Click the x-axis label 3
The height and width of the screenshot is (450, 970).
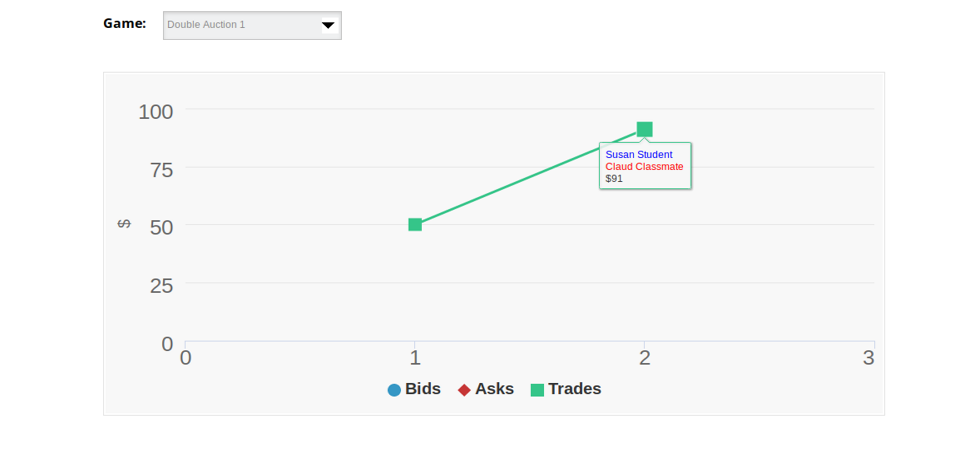coord(869,358)
